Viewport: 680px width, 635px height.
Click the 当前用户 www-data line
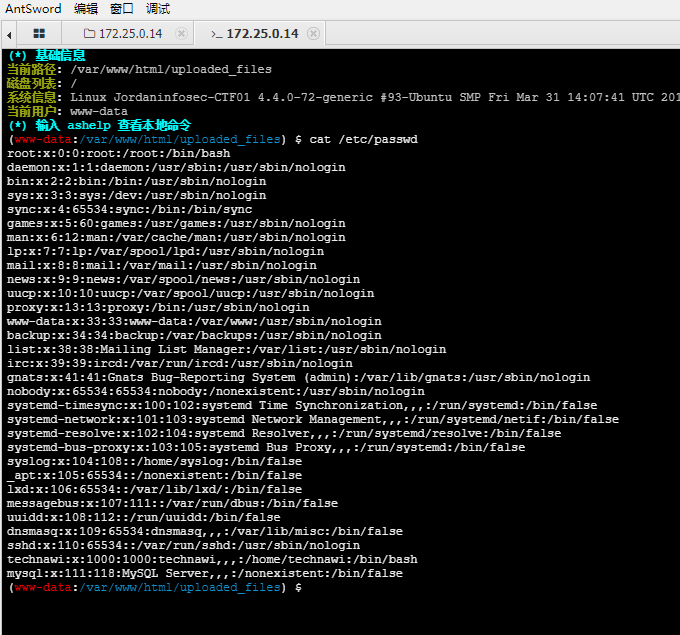[67, 111]
